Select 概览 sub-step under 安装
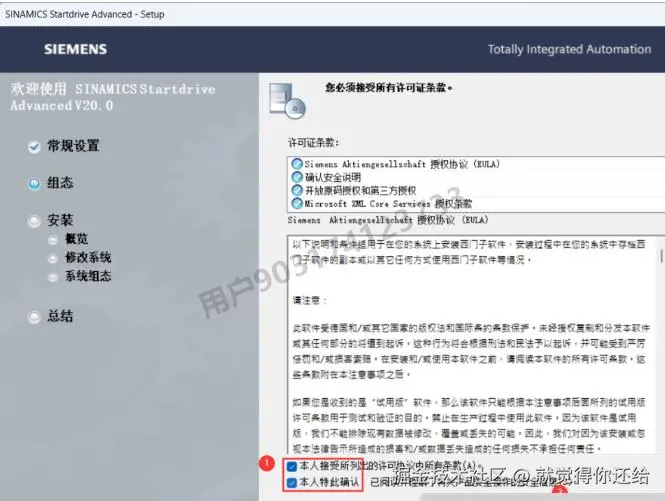 (x=76, y=239)
